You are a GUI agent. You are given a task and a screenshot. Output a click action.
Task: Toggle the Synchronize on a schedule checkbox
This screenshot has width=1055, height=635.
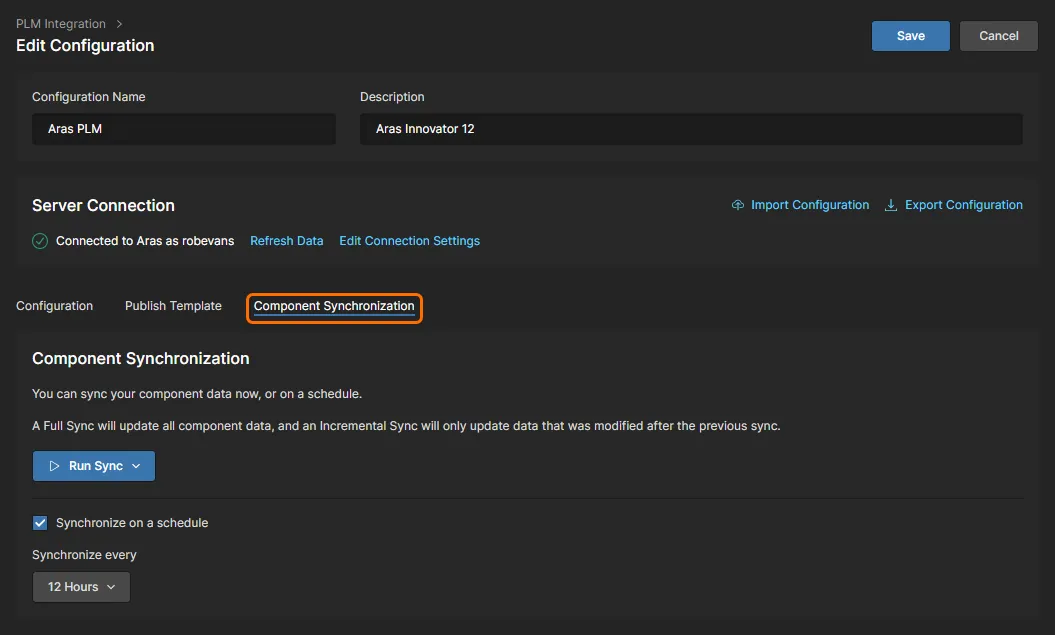[x=40, y=523]
